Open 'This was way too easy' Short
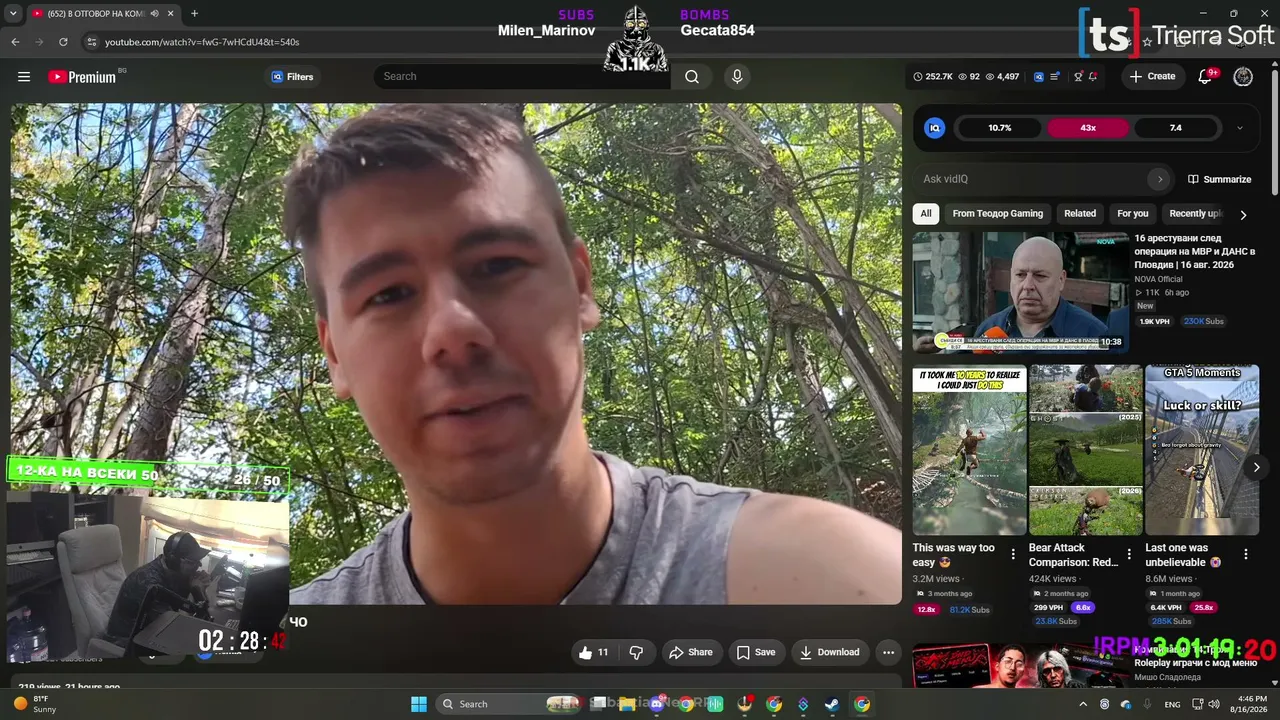Image resolution: width=1280 pixels, height=720 pixels. coord(969,450)
